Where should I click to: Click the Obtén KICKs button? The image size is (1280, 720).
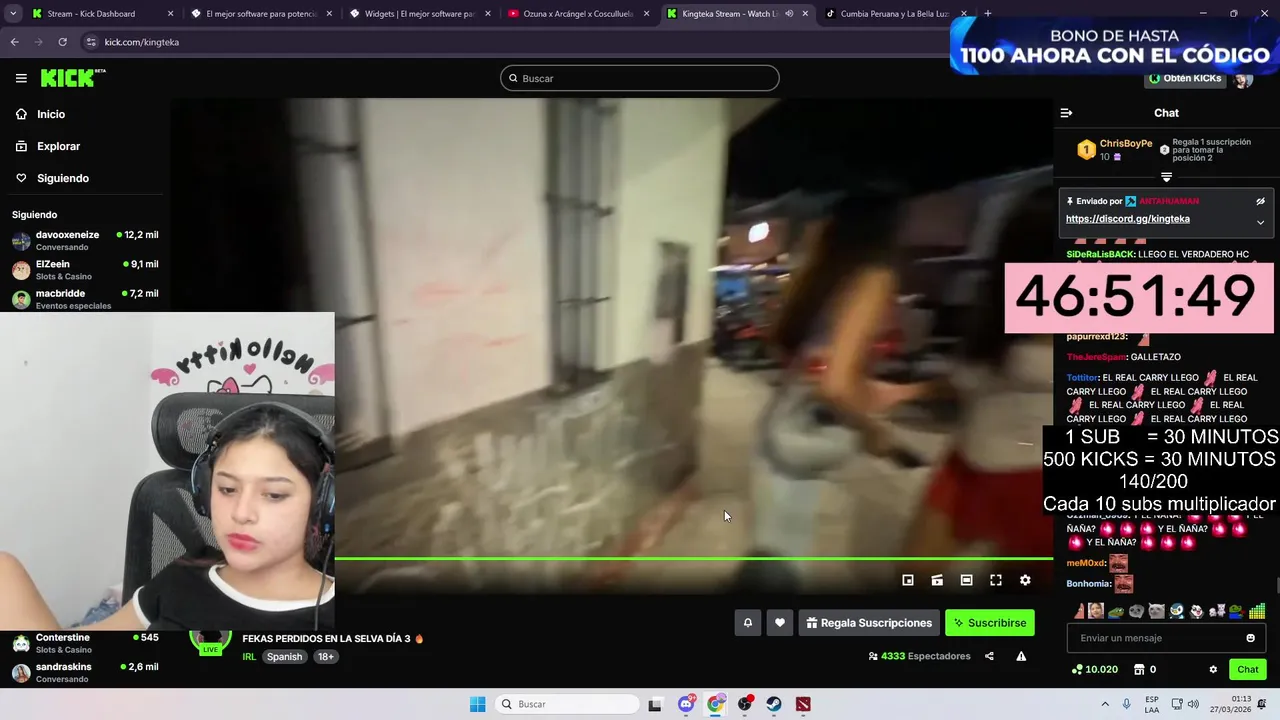tap(1184, 78)
